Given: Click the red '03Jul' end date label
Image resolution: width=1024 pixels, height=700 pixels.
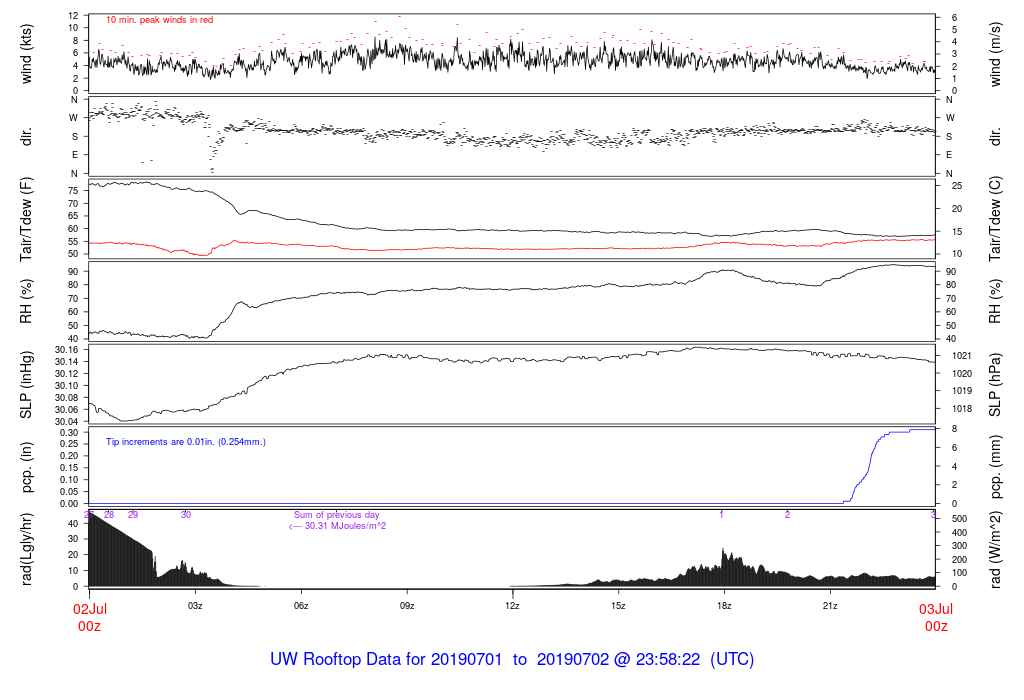Looking at the screenshot, I should pos(936,609).
